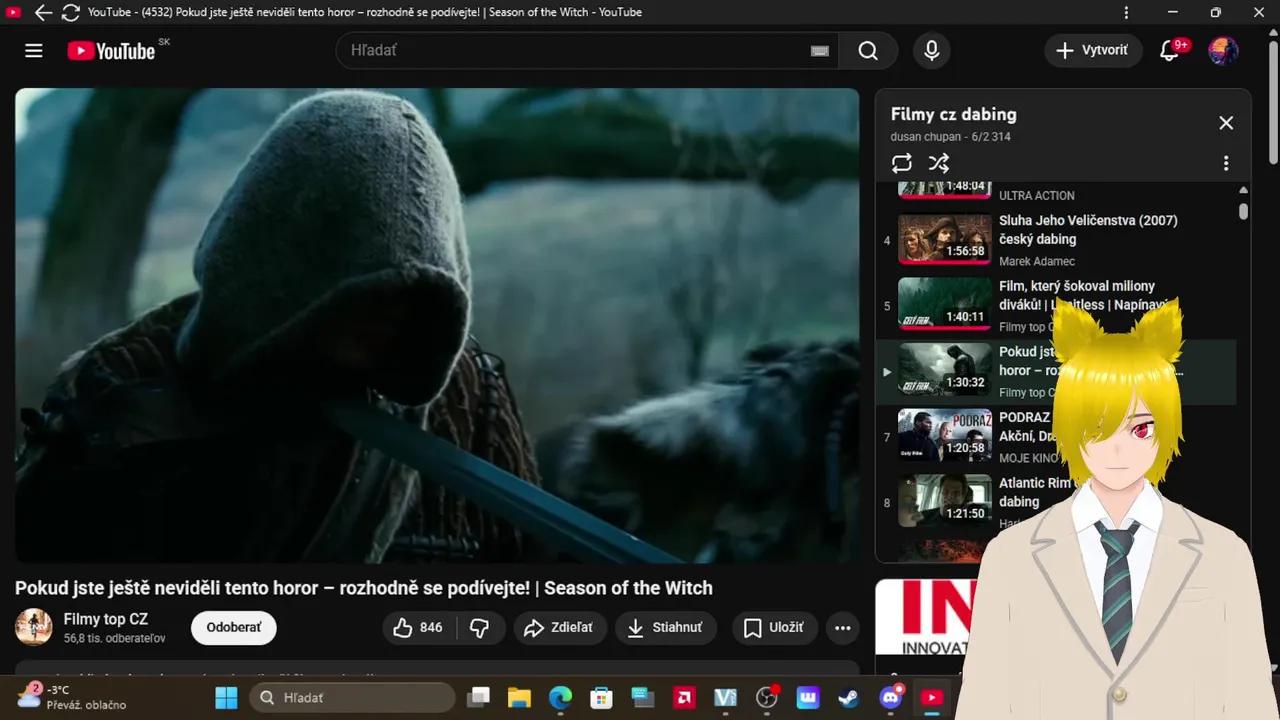Subscribe with Odoberať button

point(234,627)
